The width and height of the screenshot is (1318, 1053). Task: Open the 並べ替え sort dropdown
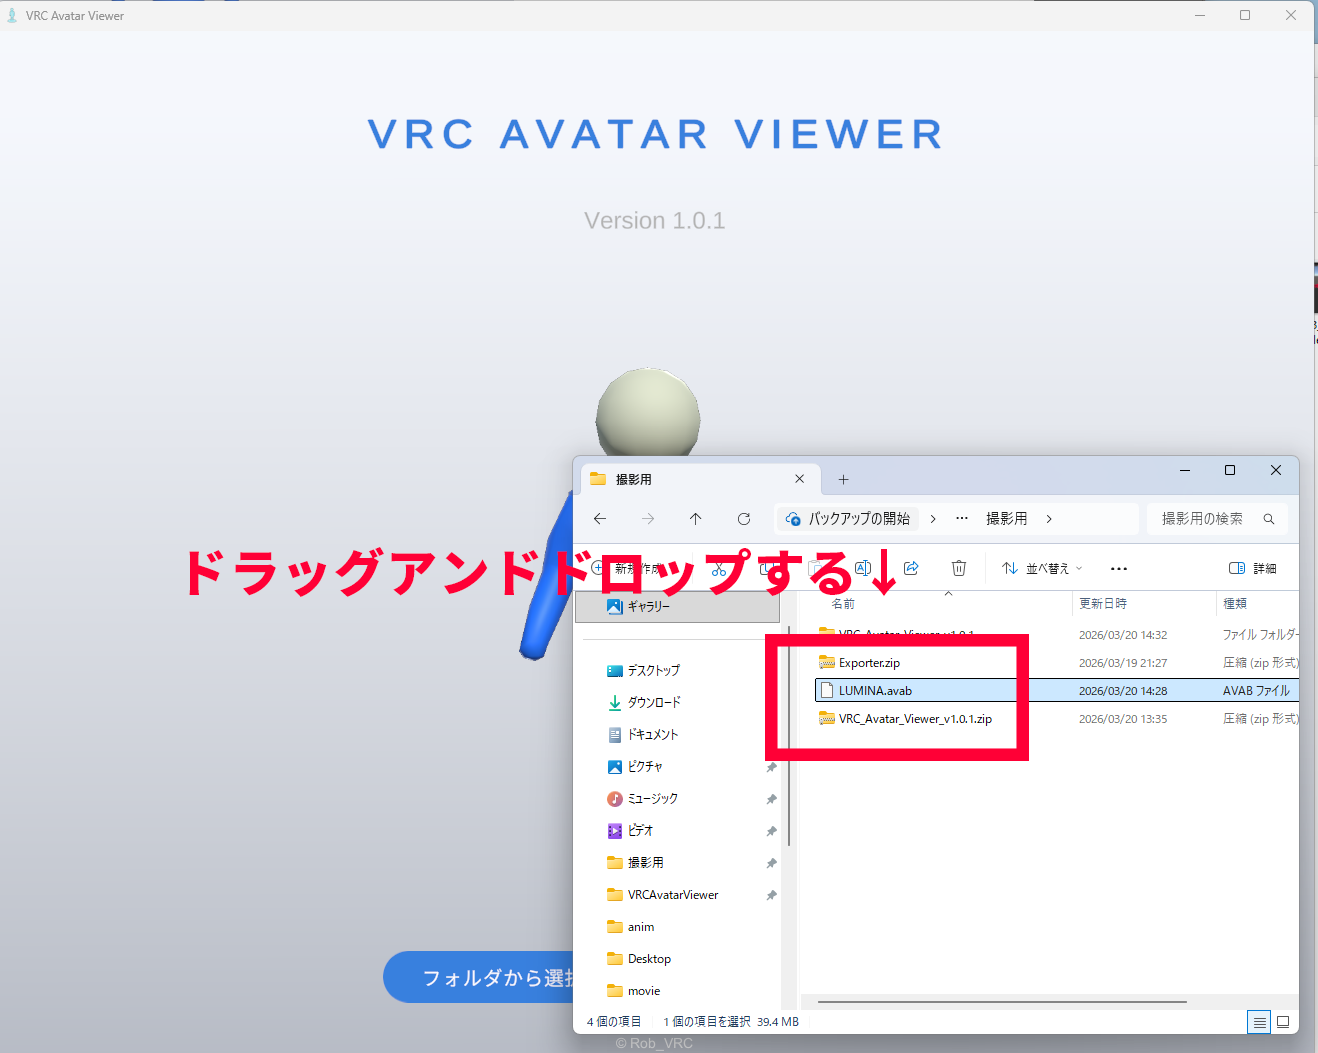click(1042, 568)
